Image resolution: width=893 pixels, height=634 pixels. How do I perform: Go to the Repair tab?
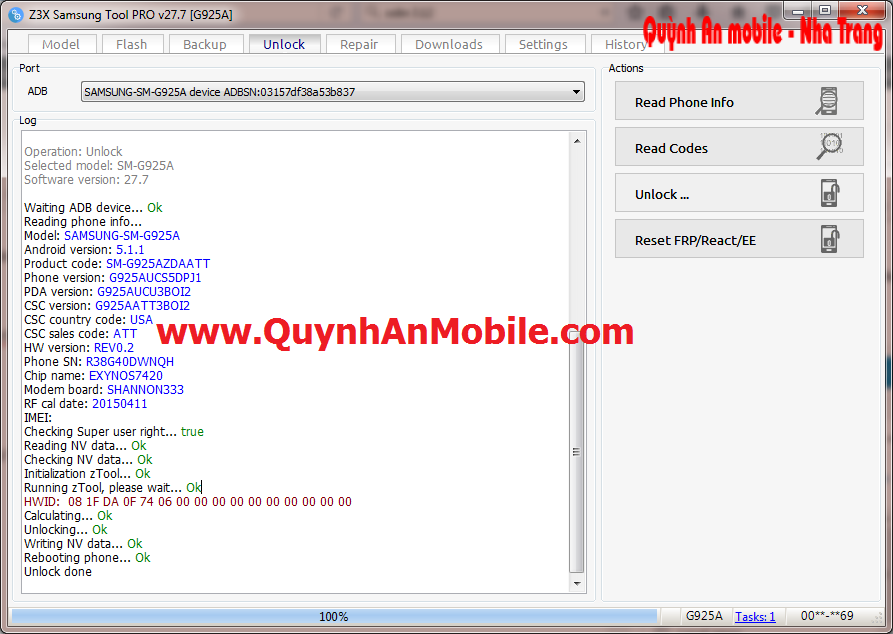(359, 44)
